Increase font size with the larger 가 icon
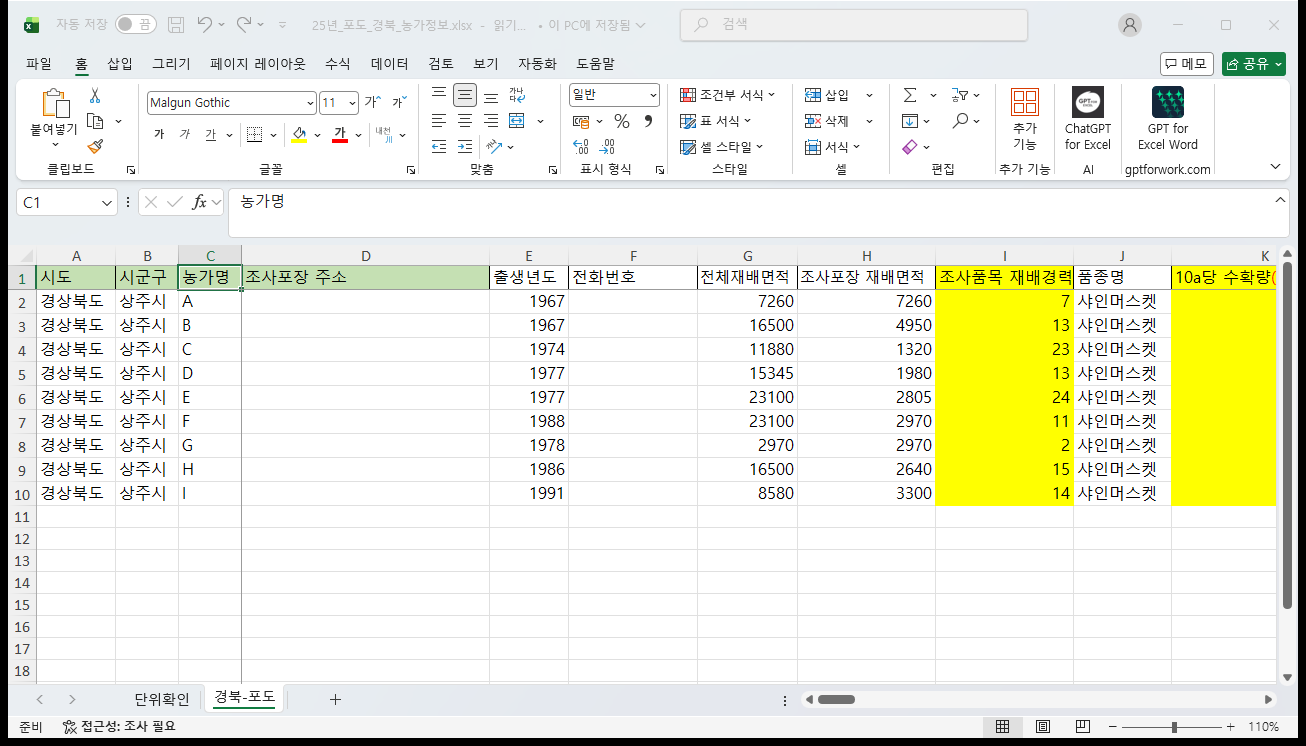This screenshot has width=1306, height=746. point(372,102)
